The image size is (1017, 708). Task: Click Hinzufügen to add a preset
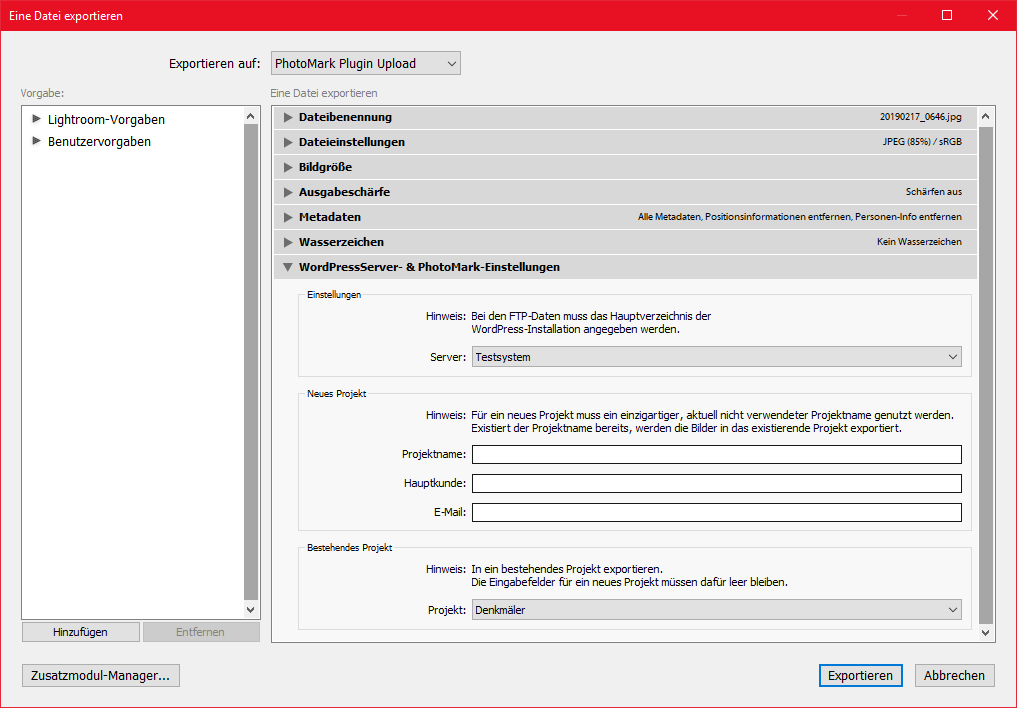(80, 632)
